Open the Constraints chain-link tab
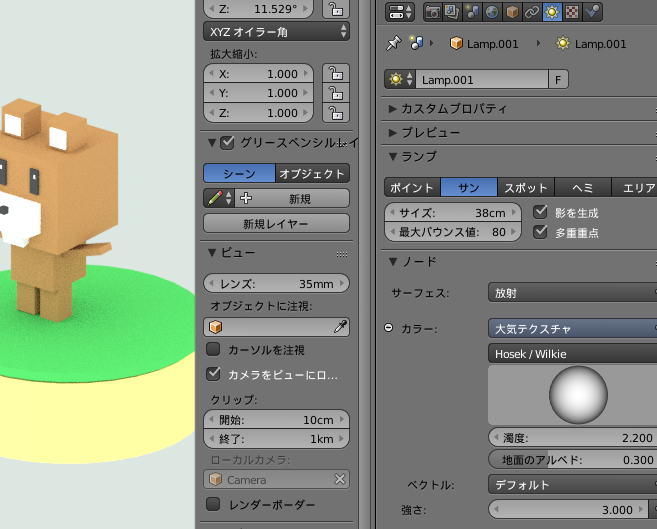Viewport: 657px width, 529px height. (x=532, y=12)
